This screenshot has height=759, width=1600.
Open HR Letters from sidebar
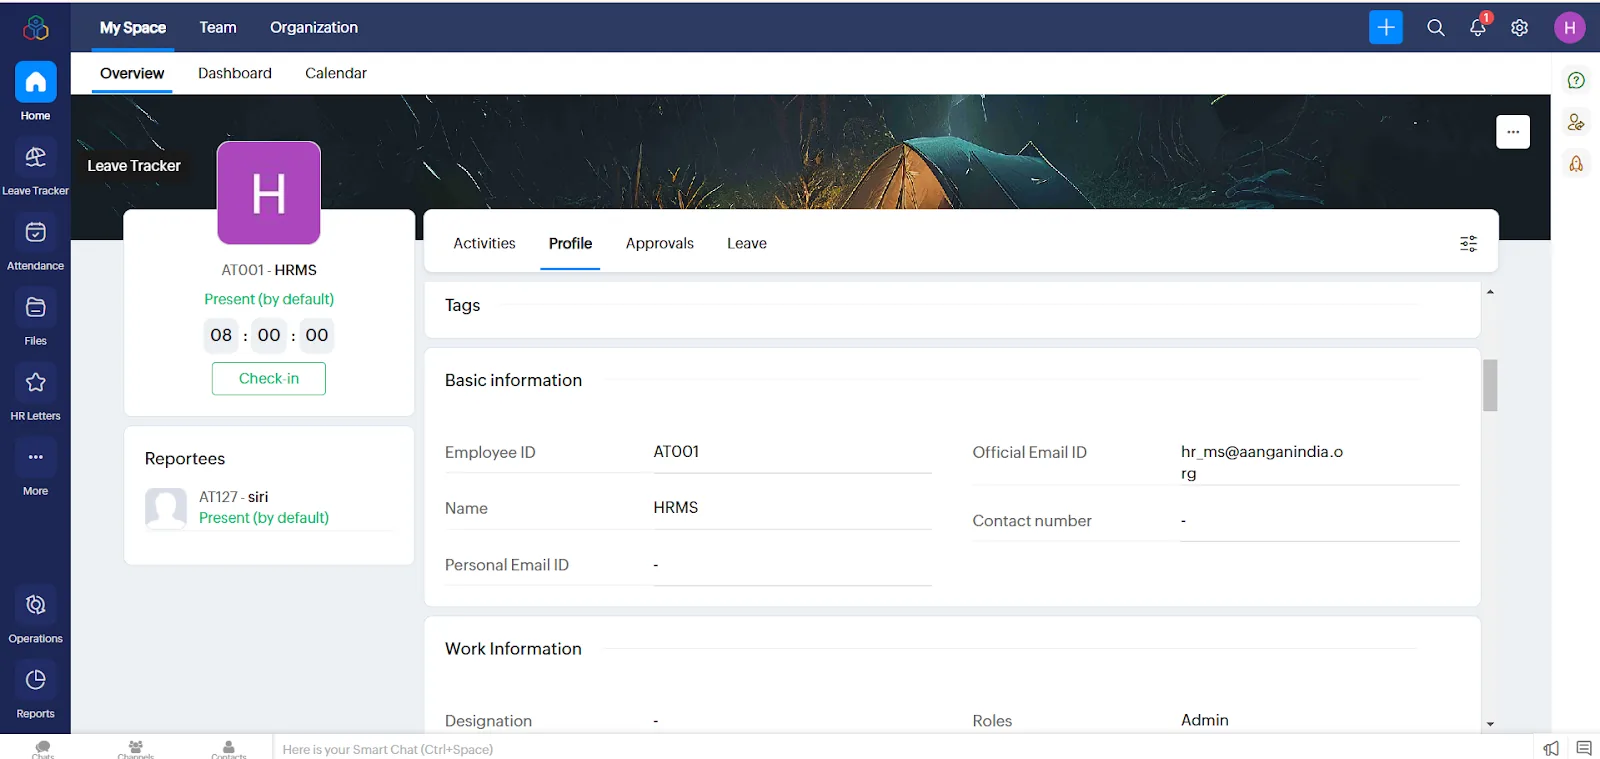35,392
